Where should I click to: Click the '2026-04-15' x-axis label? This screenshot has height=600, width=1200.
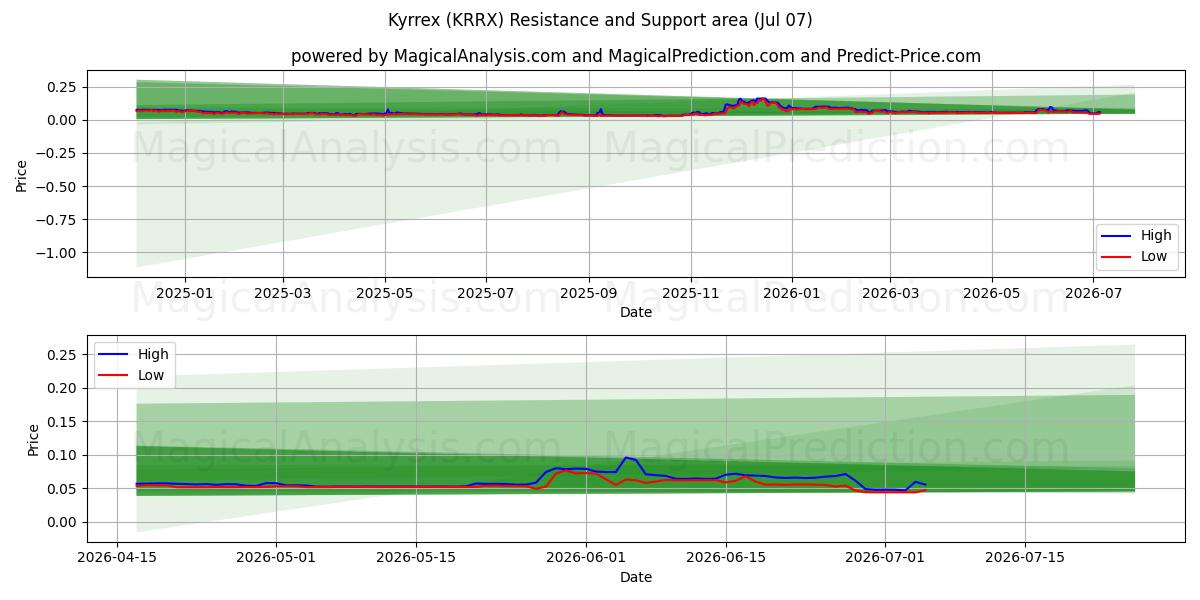click(x=118, y=559)
